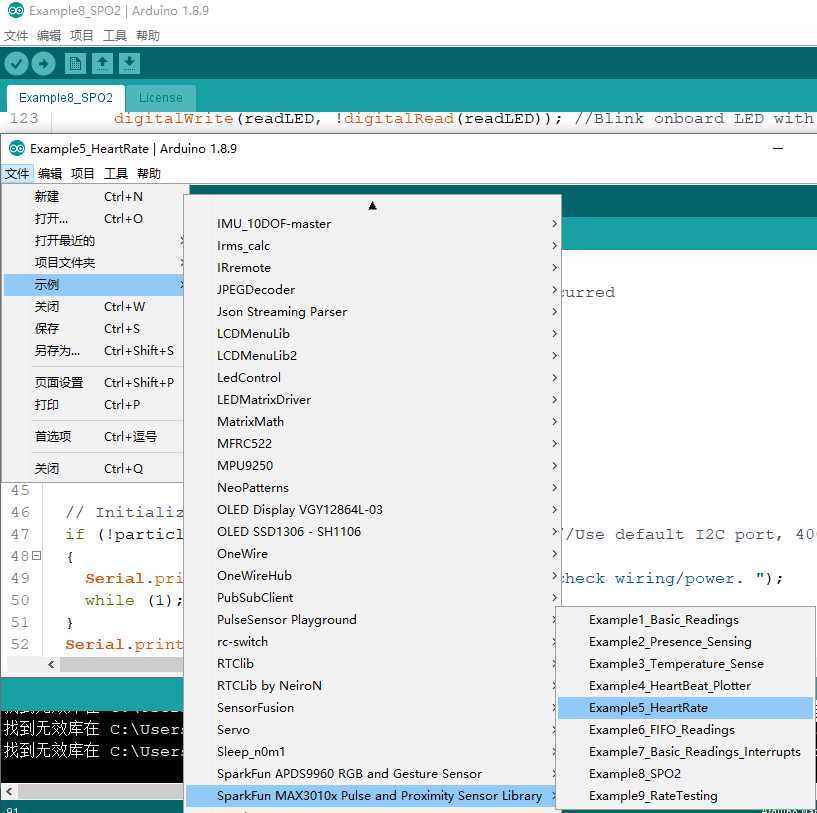Expand NeoPatterns examples

click(373, 488)
